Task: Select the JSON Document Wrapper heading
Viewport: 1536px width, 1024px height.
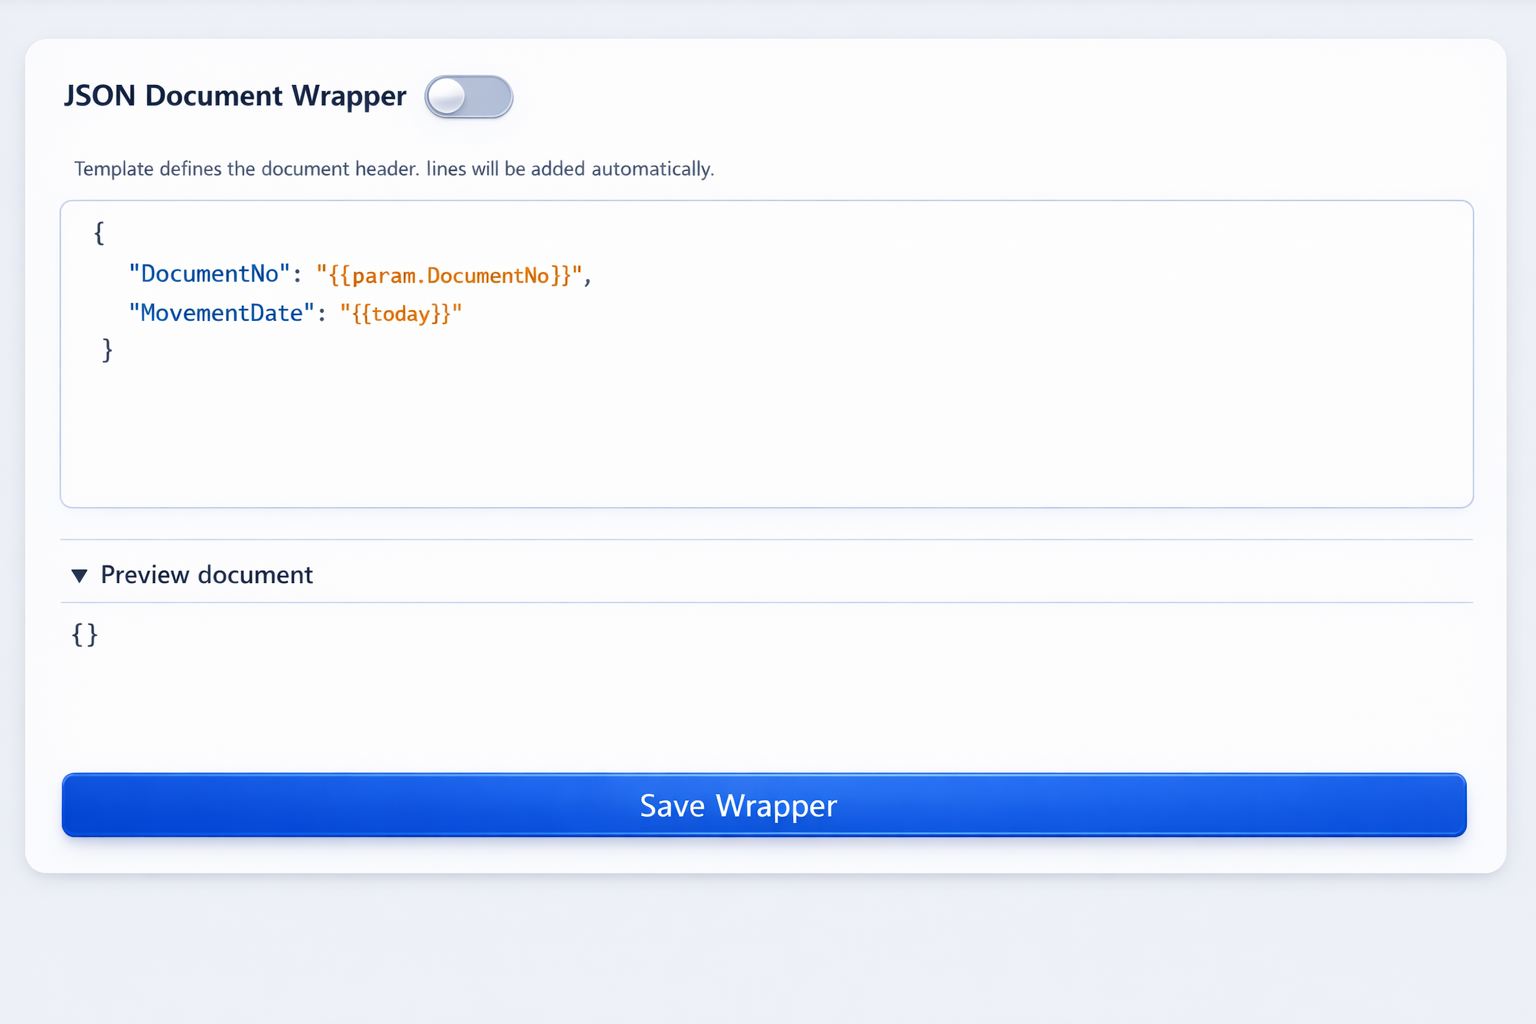Action: (x=235, y=96)
